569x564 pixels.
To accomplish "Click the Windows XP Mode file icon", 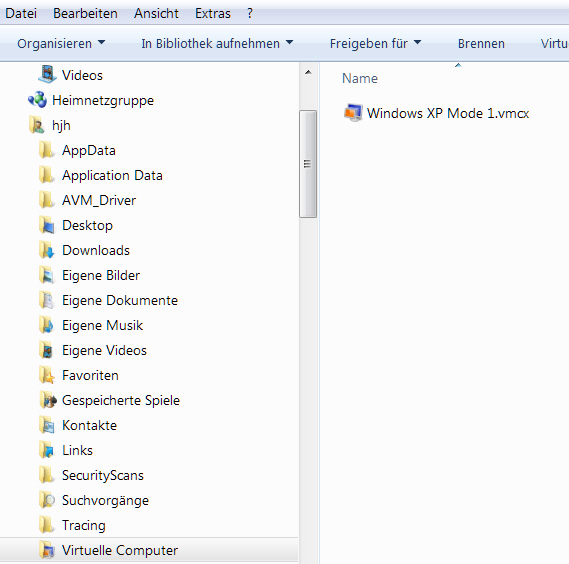I will point(353,113).
